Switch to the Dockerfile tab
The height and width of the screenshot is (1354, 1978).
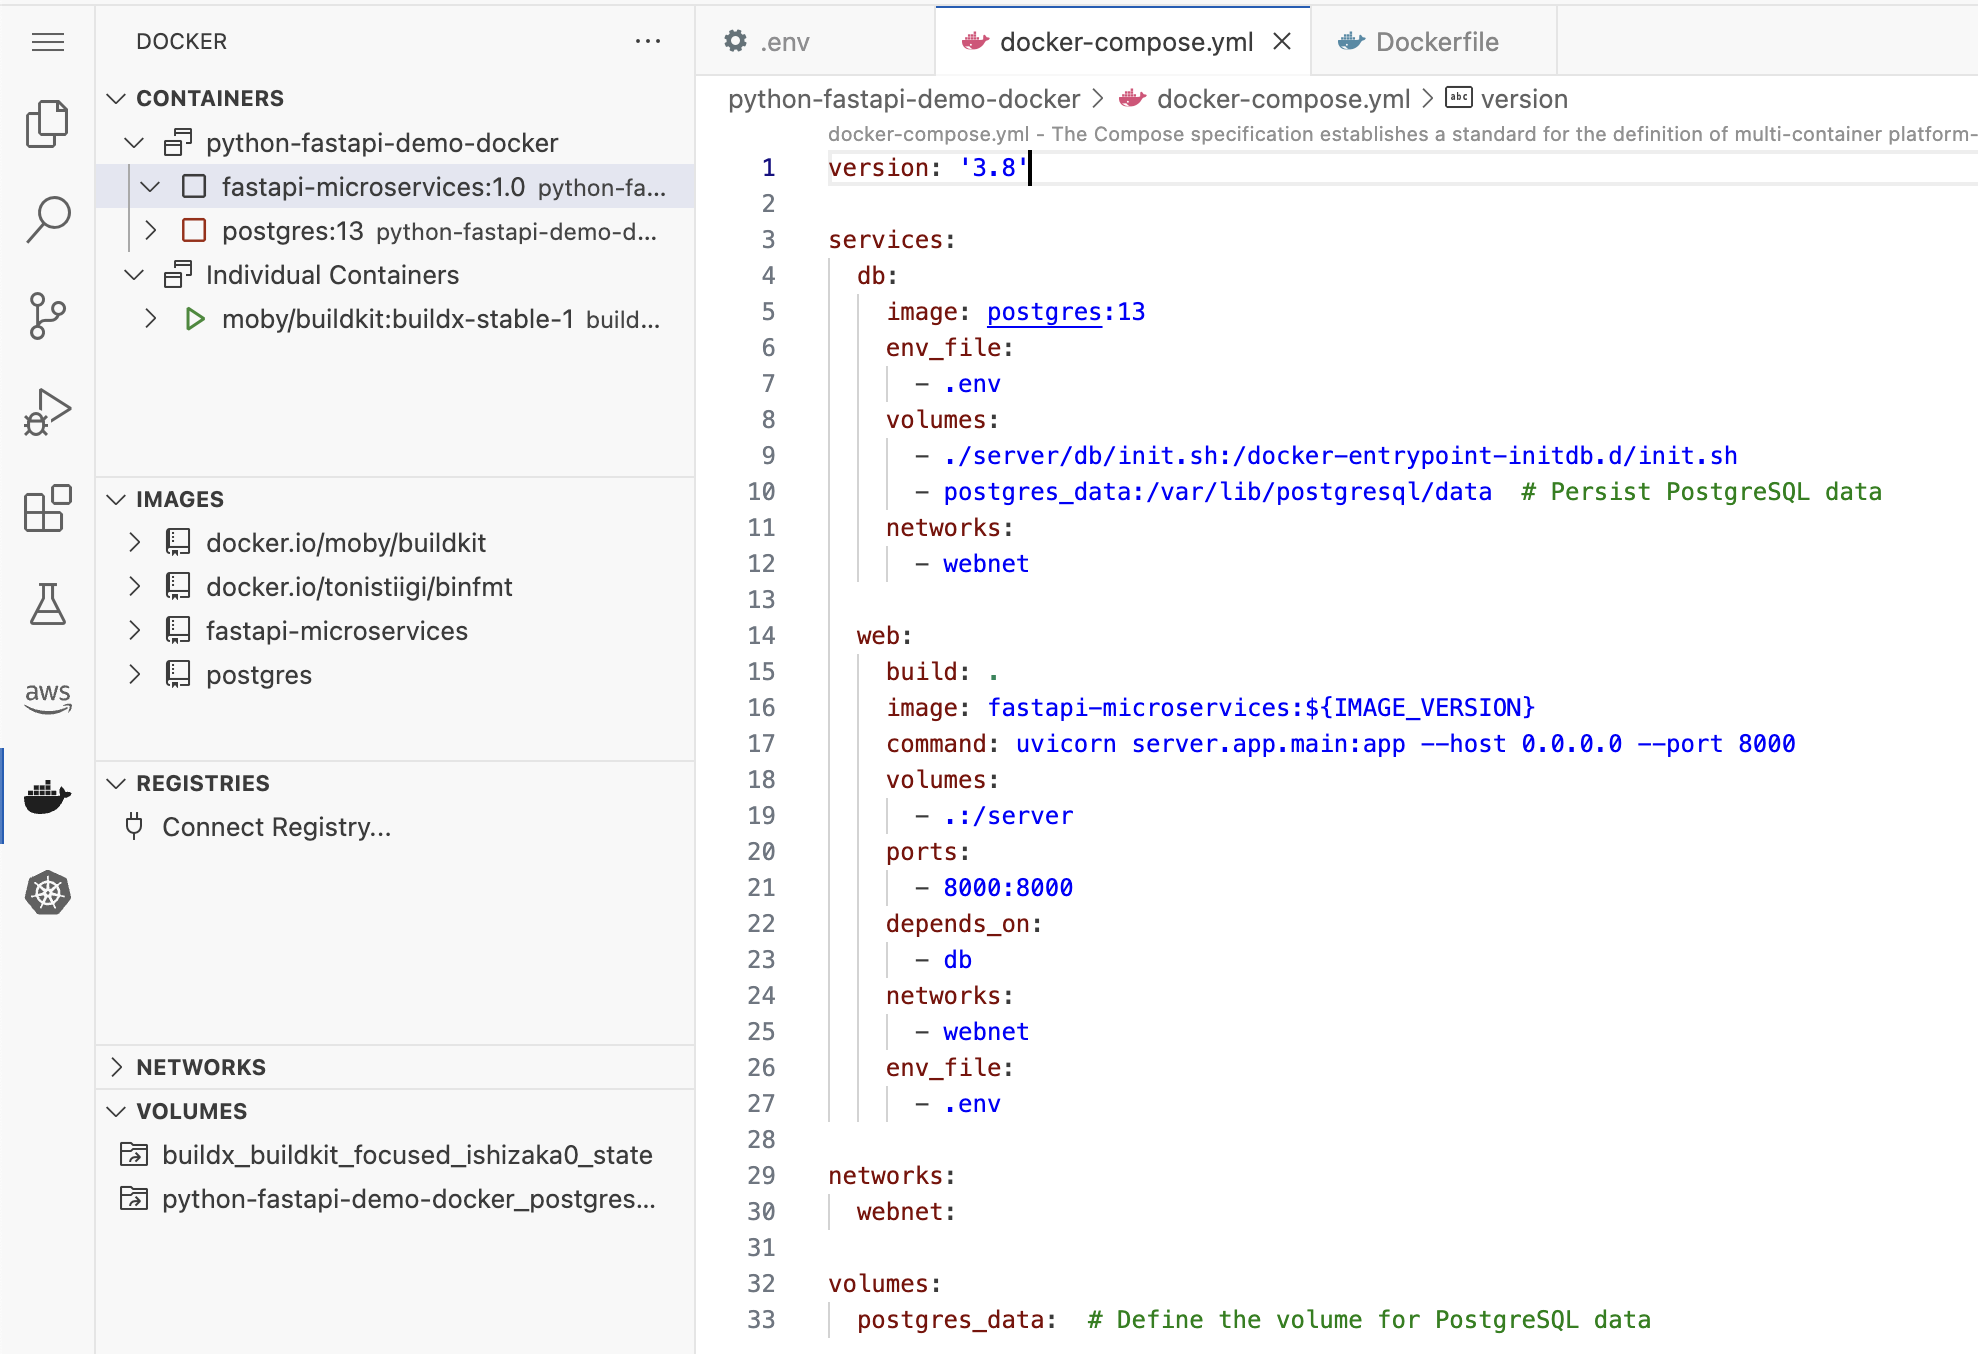coord(1433,42)
